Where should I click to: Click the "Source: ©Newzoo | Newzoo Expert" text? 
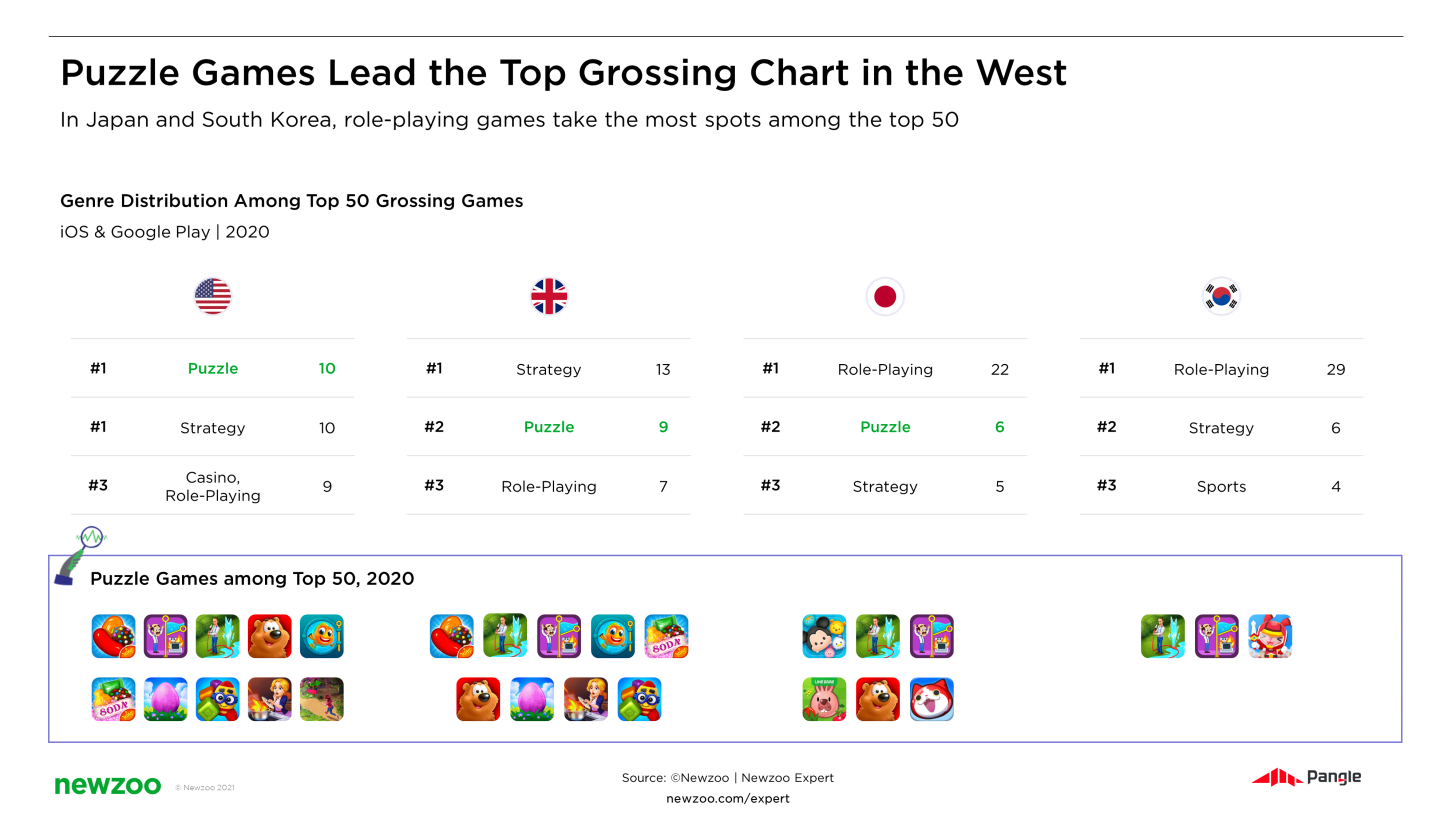[727, 778]
